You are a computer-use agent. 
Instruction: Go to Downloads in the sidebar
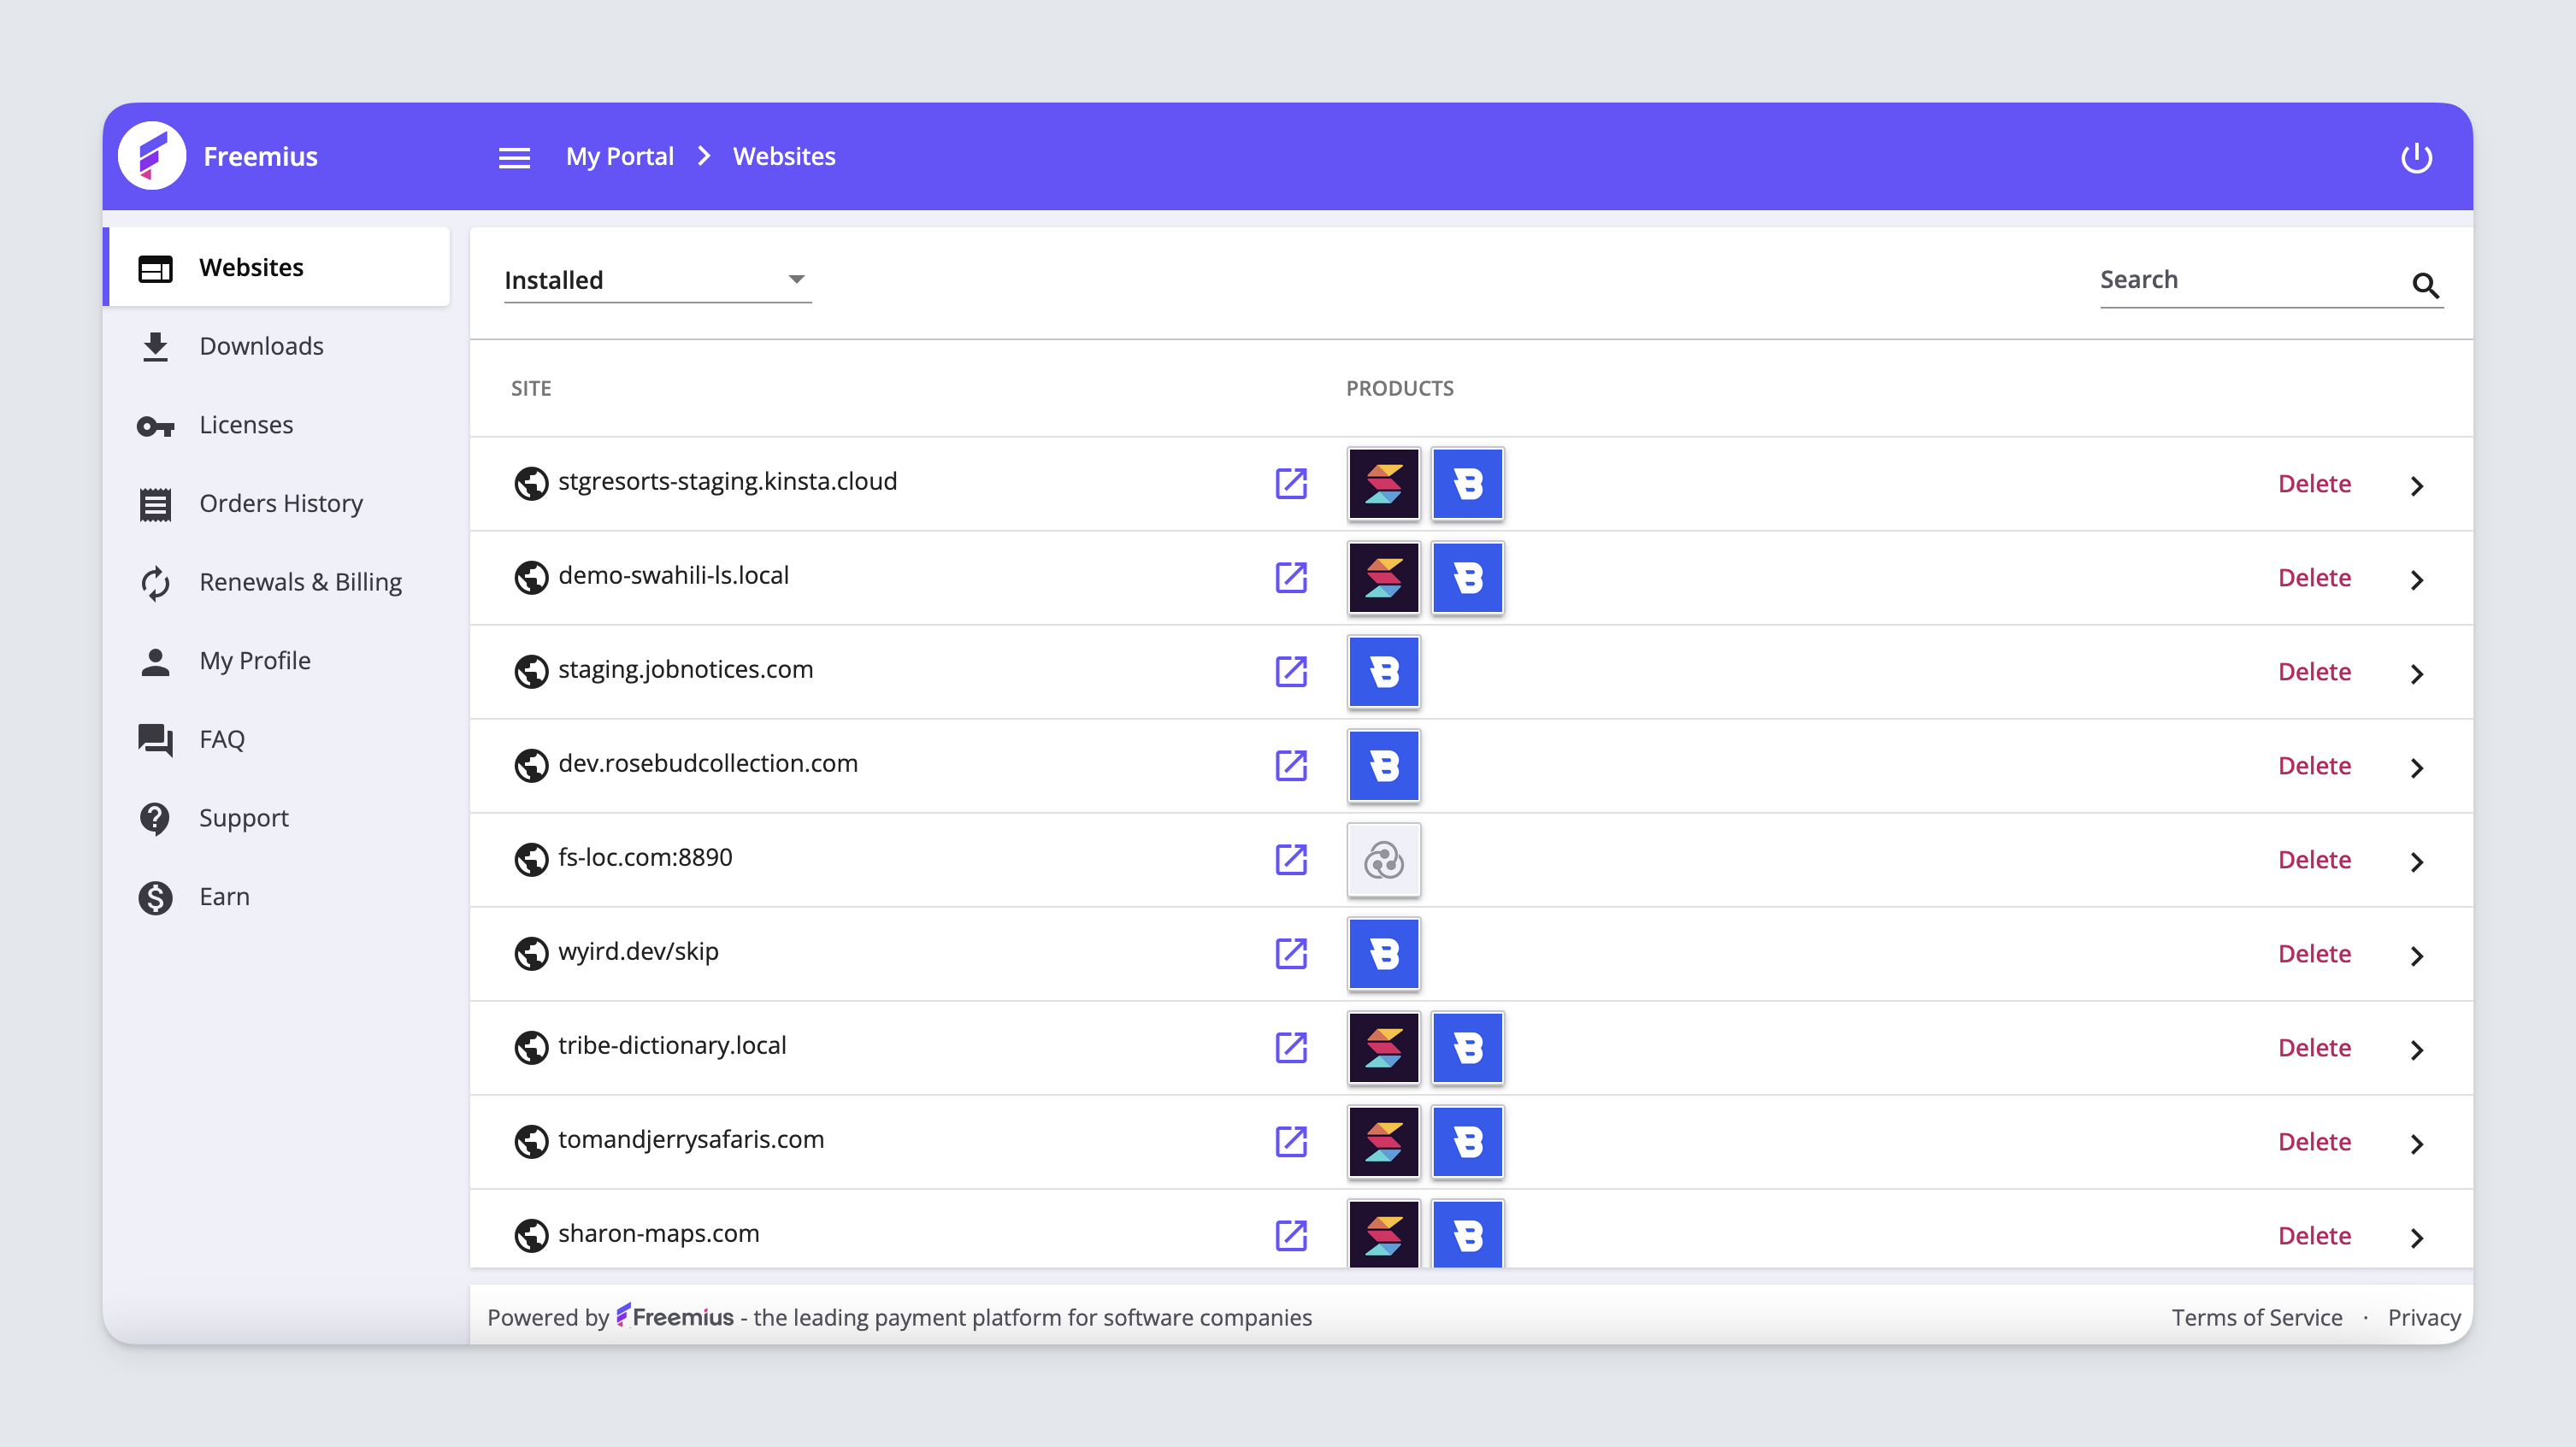[277, 346]
